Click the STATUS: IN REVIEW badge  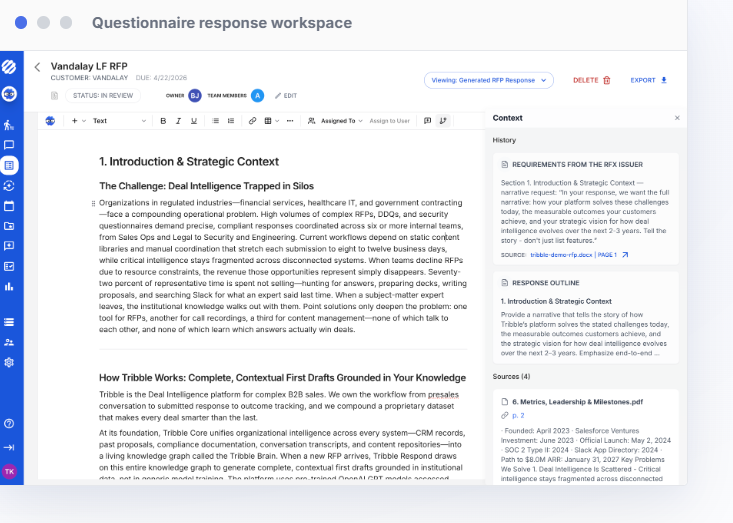[x=103, y=95]
